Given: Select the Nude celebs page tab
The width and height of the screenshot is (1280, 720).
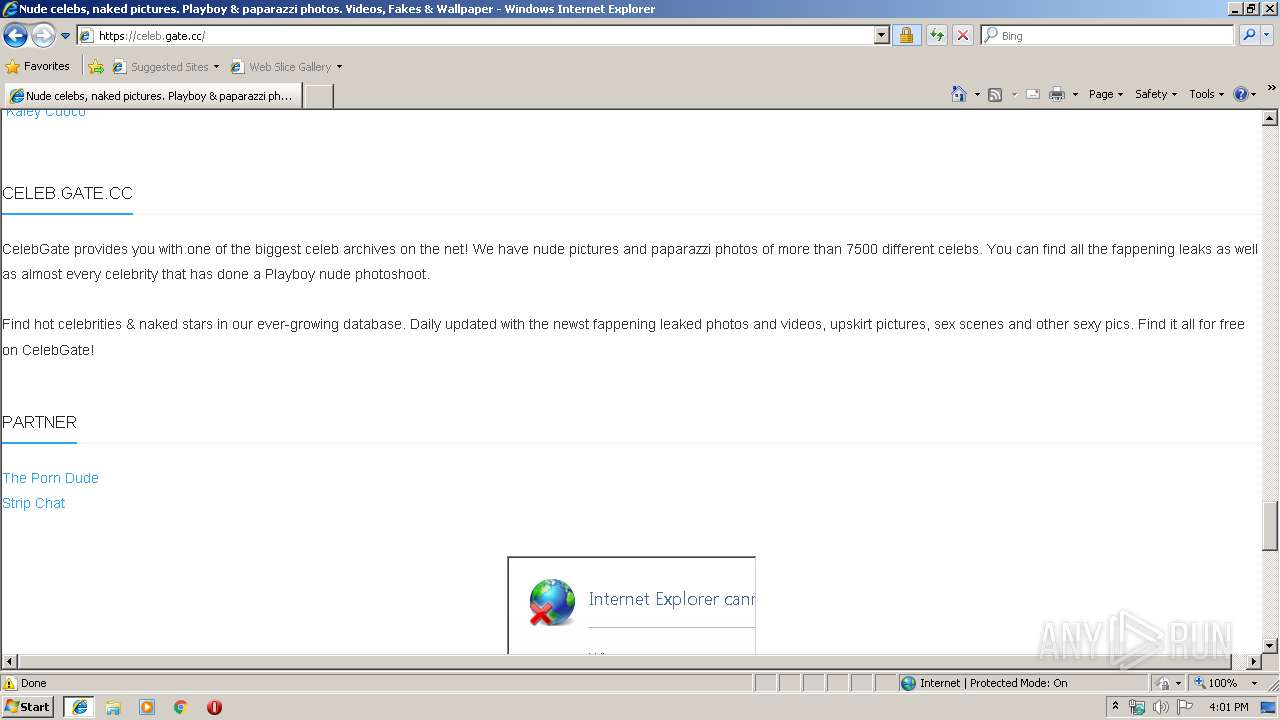Looking at the screenshot, I should coord(153,96).
